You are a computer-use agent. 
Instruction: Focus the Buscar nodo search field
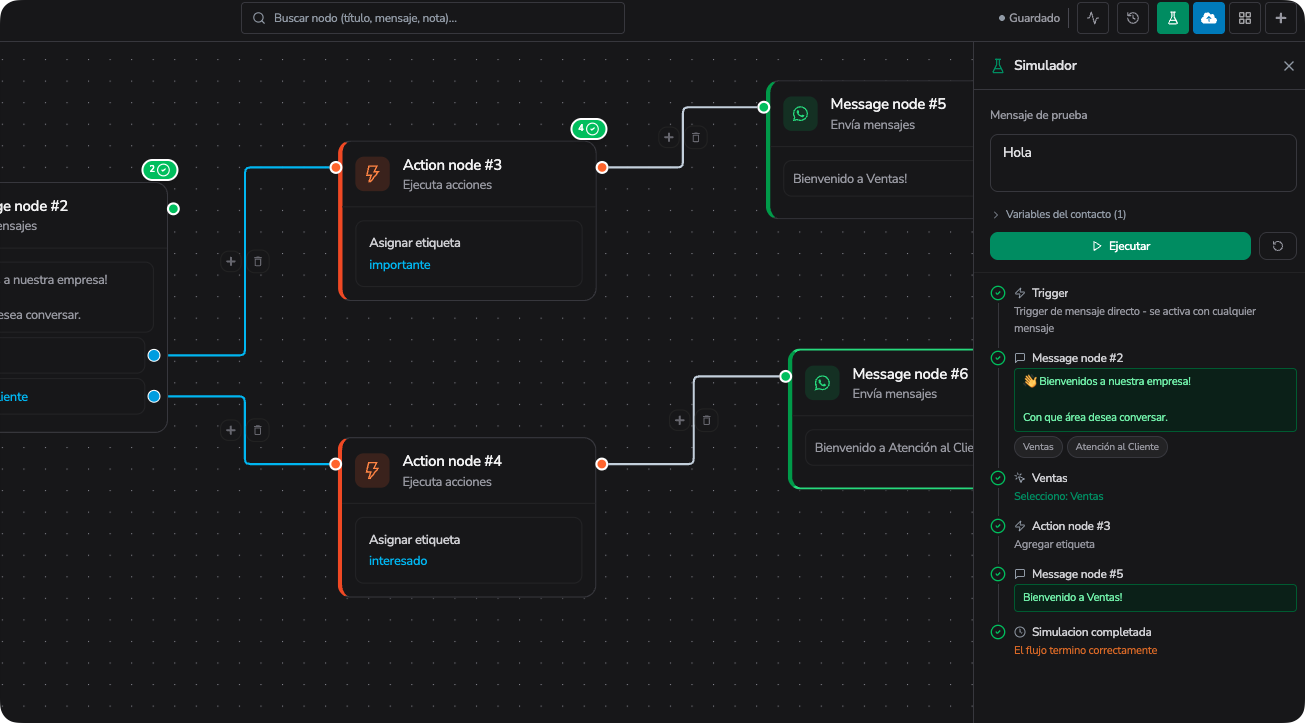point(433,18)
